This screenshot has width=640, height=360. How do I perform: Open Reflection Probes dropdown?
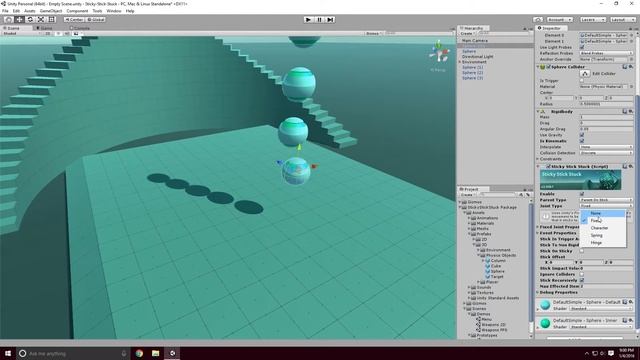pos(607,53)
